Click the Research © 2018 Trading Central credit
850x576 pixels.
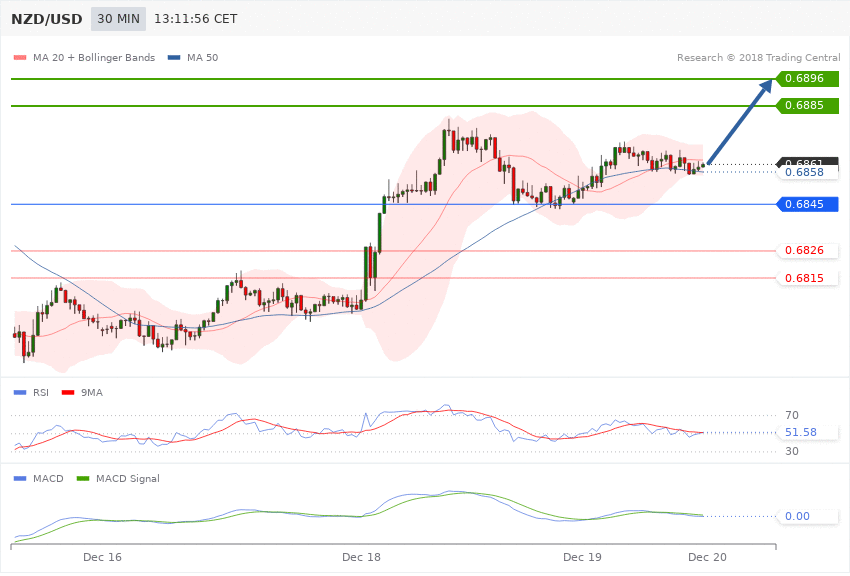758,57
